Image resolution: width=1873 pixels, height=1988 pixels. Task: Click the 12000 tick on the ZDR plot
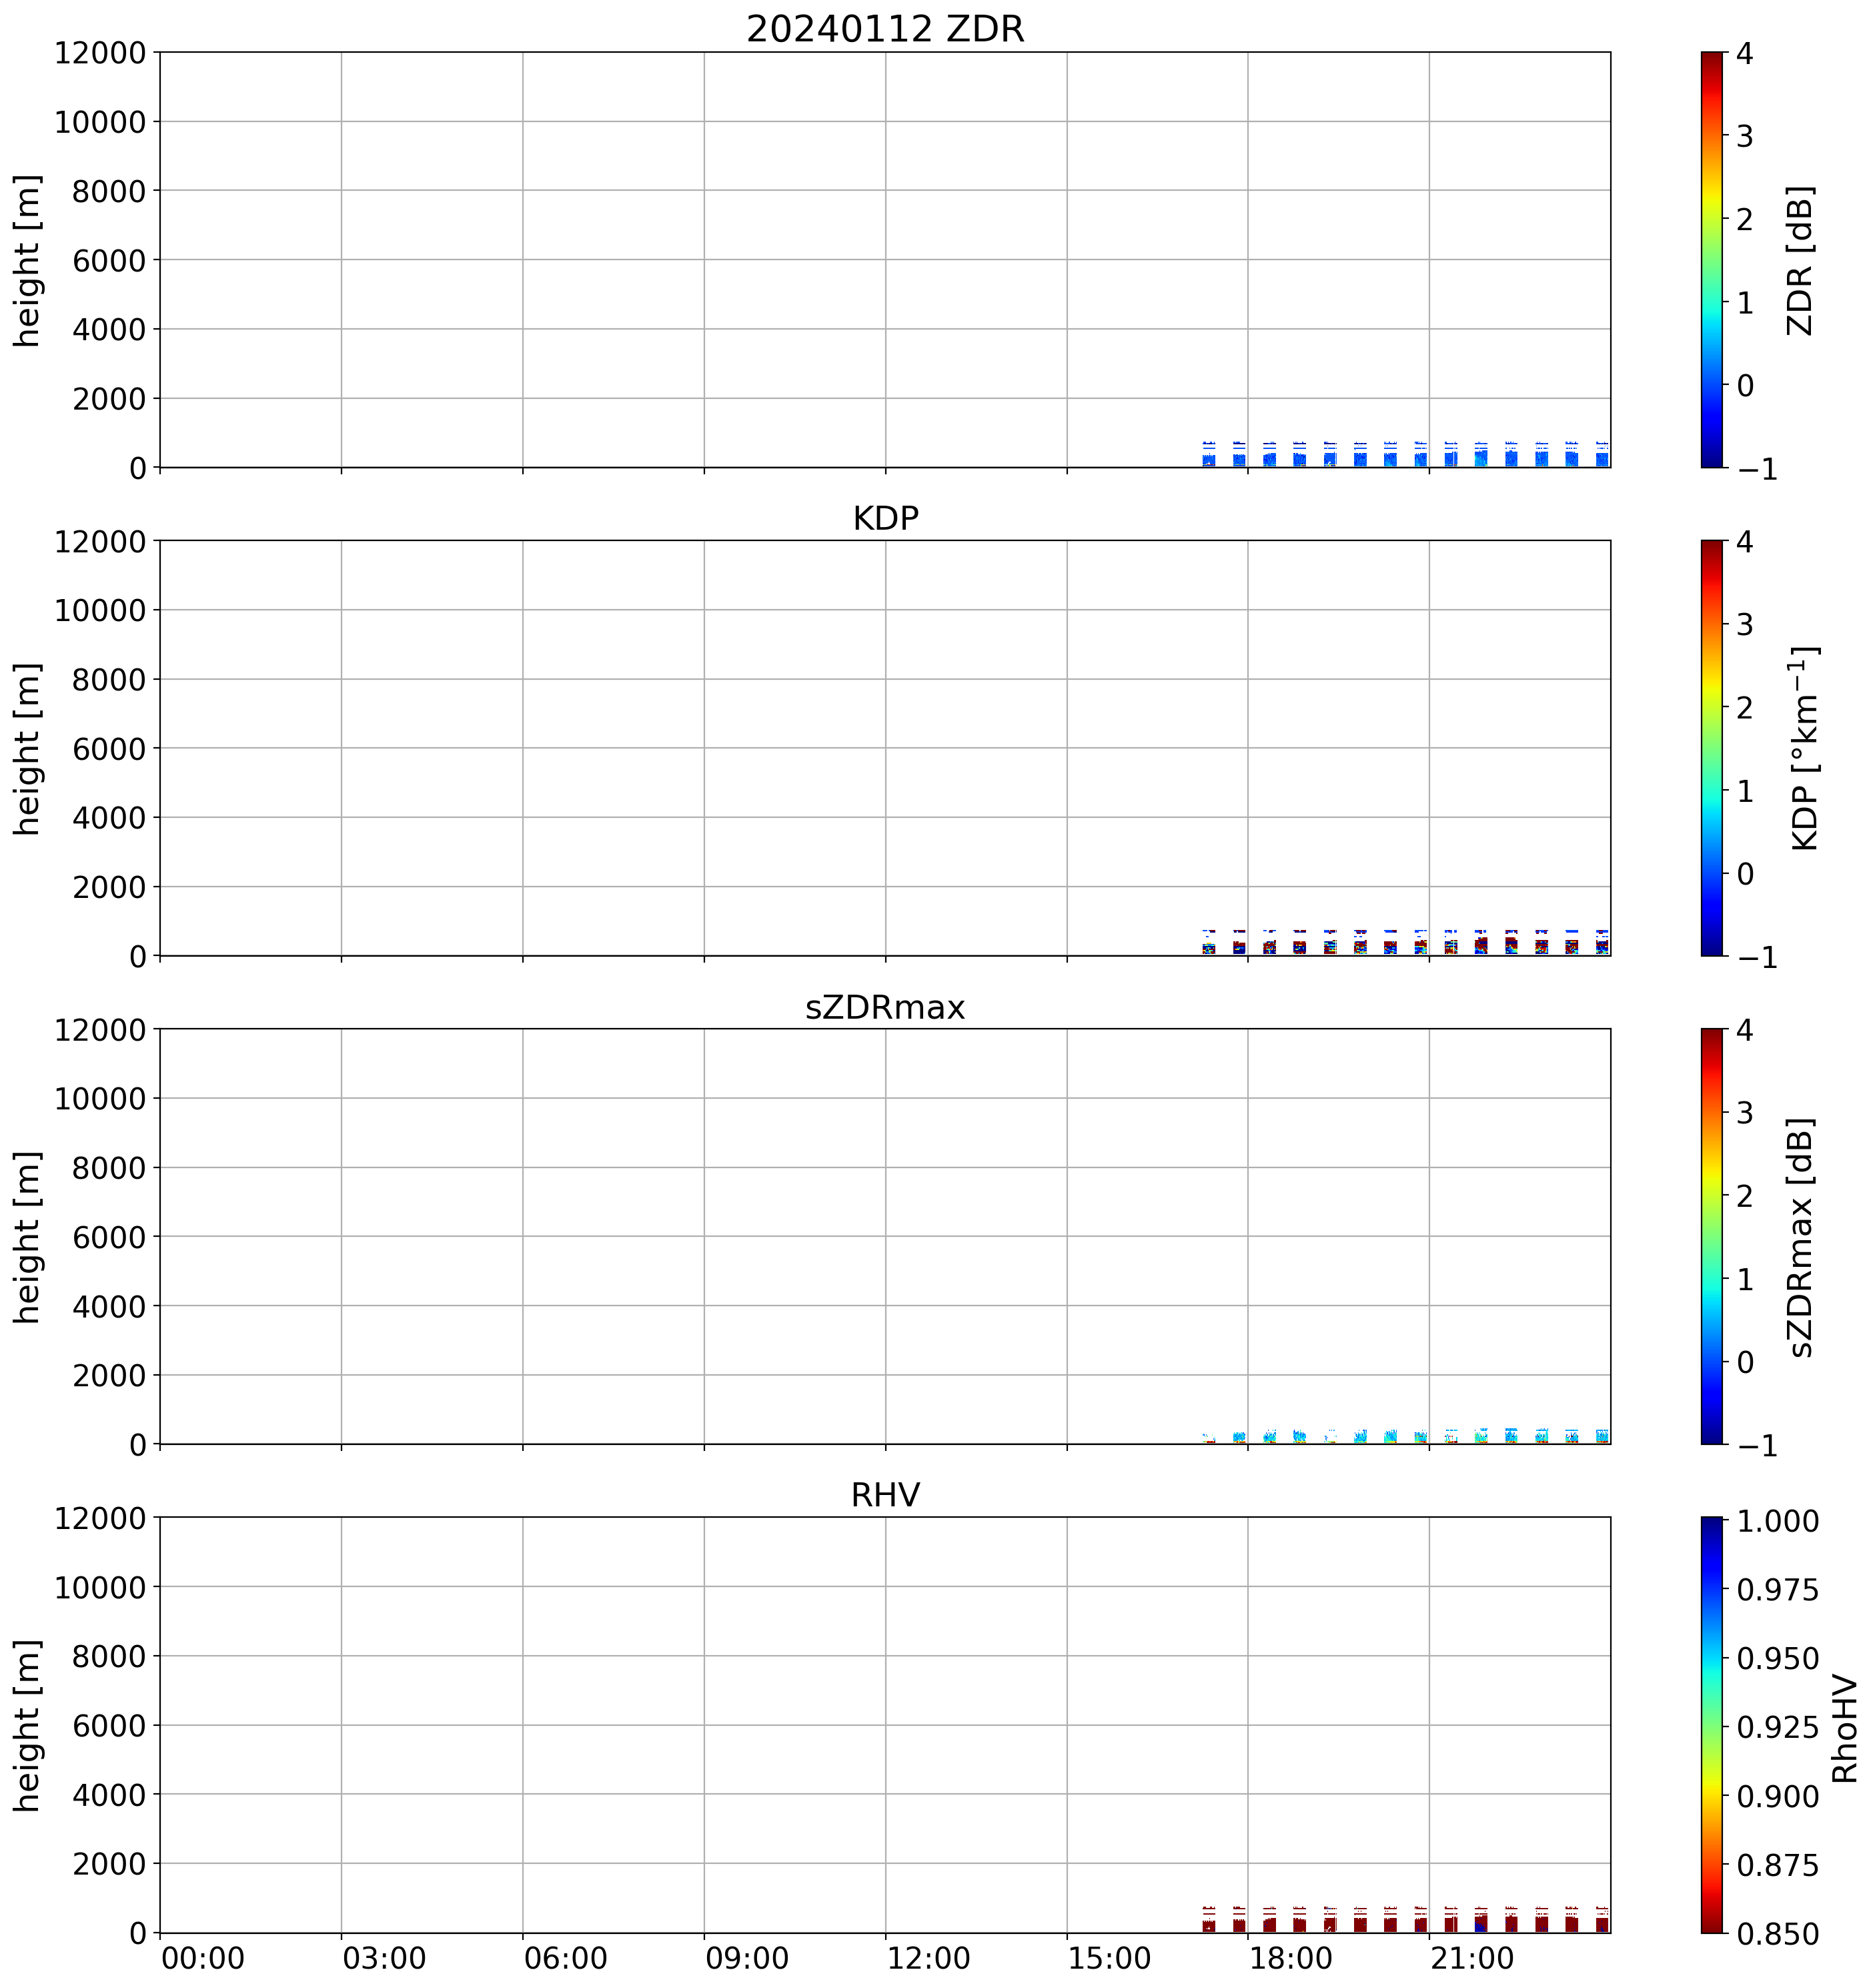pyautogui.click(x=100, y=53)
